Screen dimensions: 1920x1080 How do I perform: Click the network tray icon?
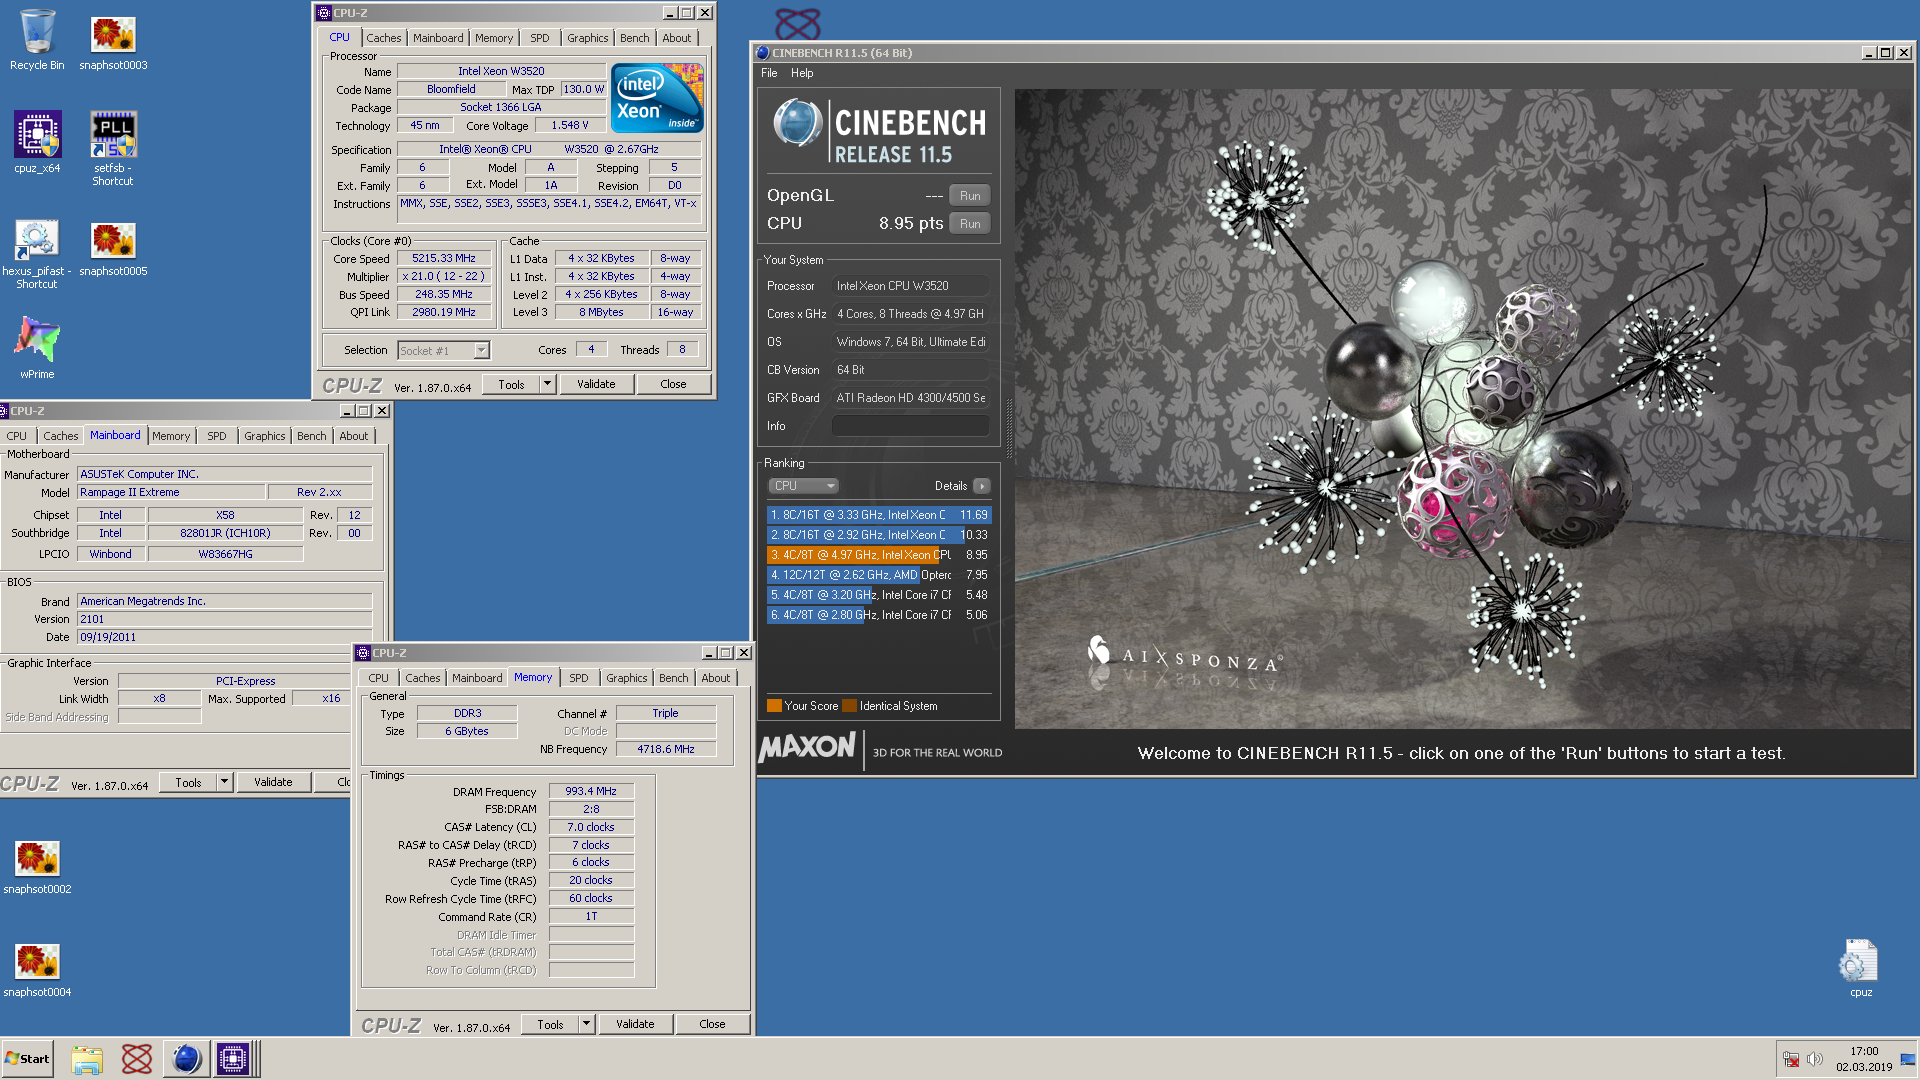tap(1791, 1059)
